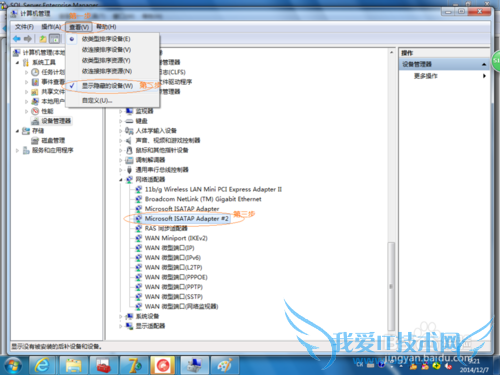Screen dimensions: 500x375
Task: Close the 查看(V) menu in menu bar
Action: [x=79, y=27]
